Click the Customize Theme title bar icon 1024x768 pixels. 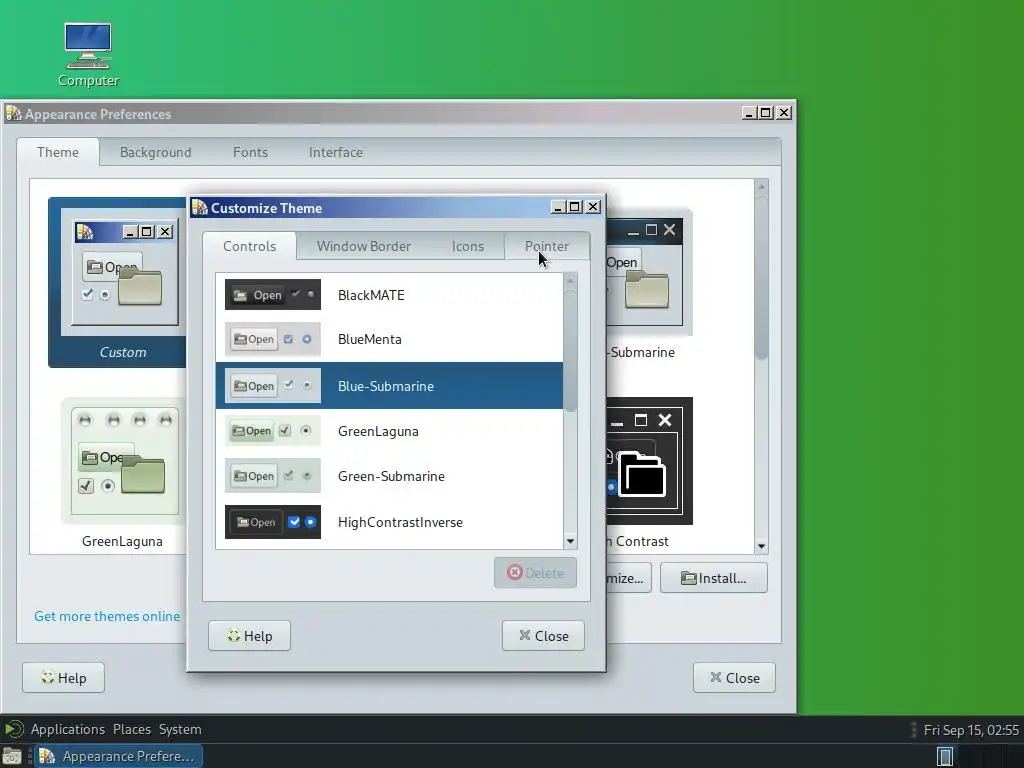(200, 208)
